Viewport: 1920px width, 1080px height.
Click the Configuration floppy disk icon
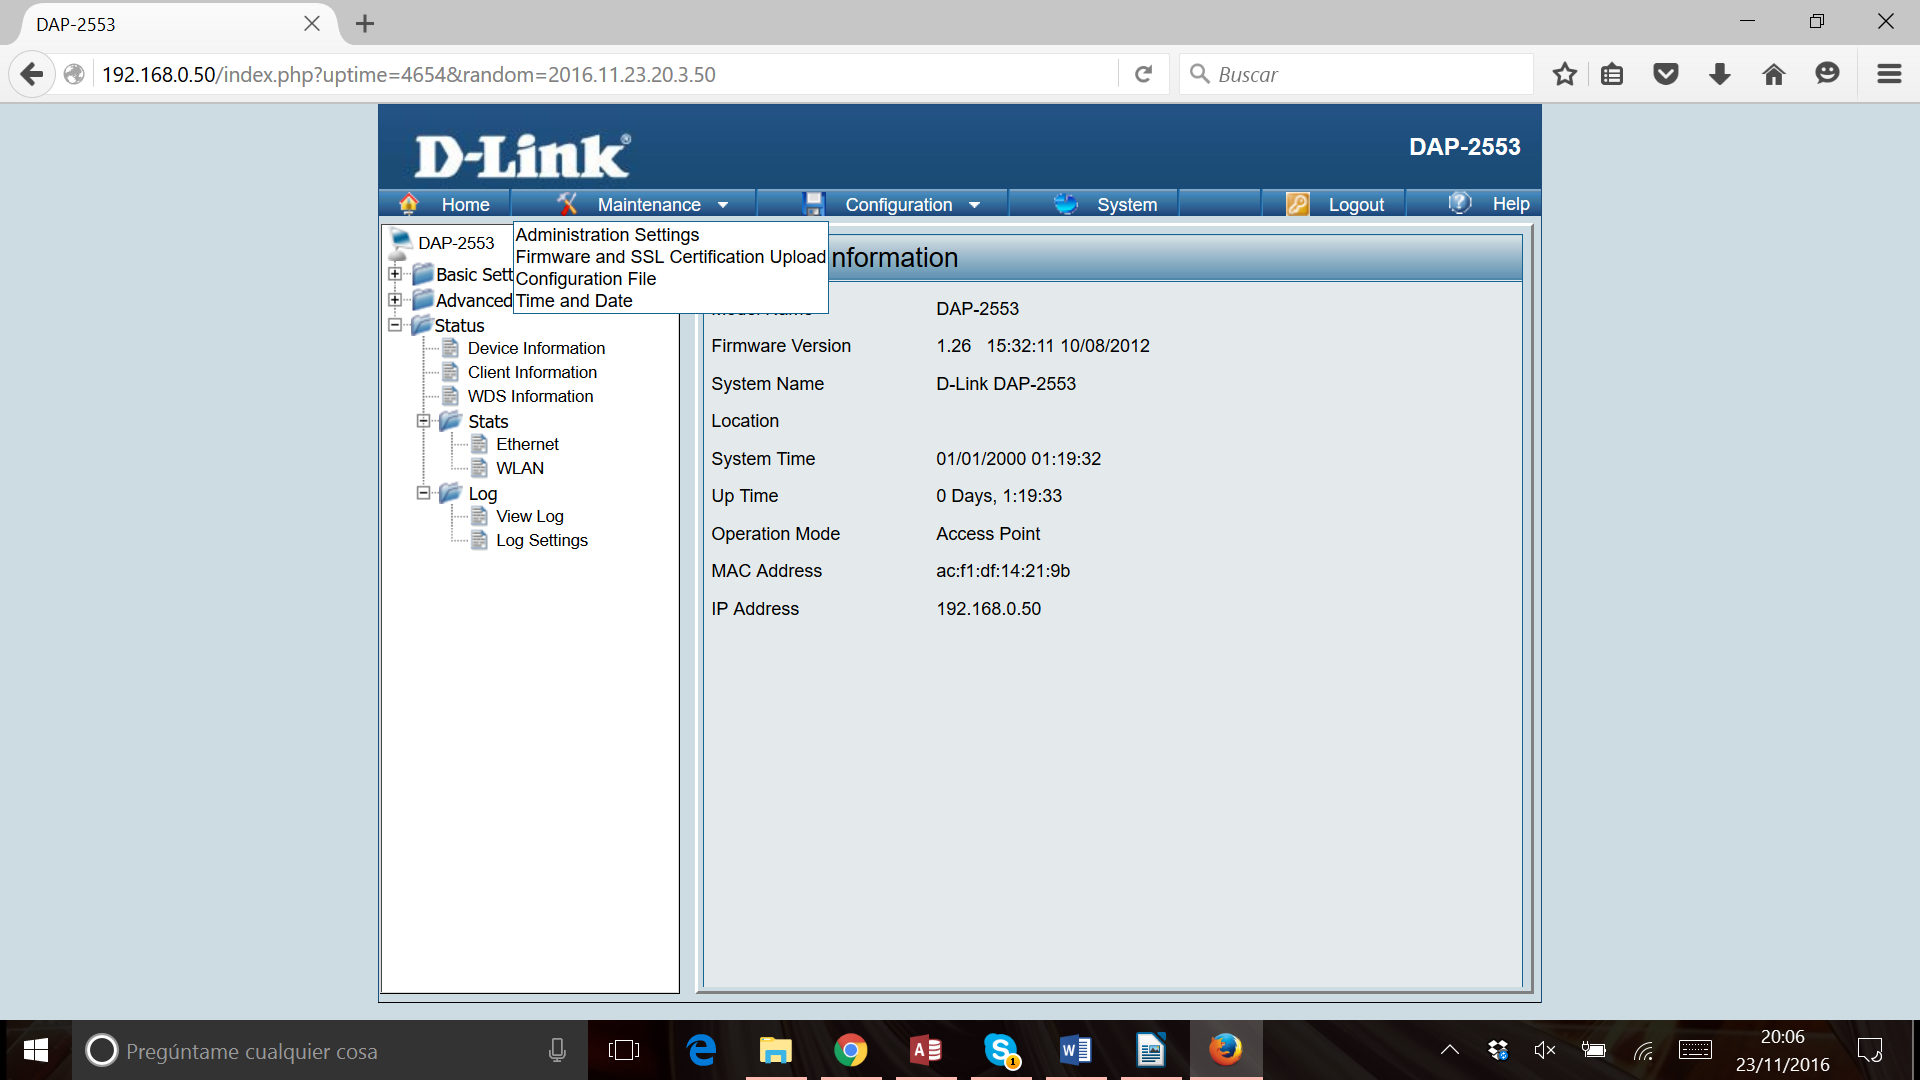814,204
